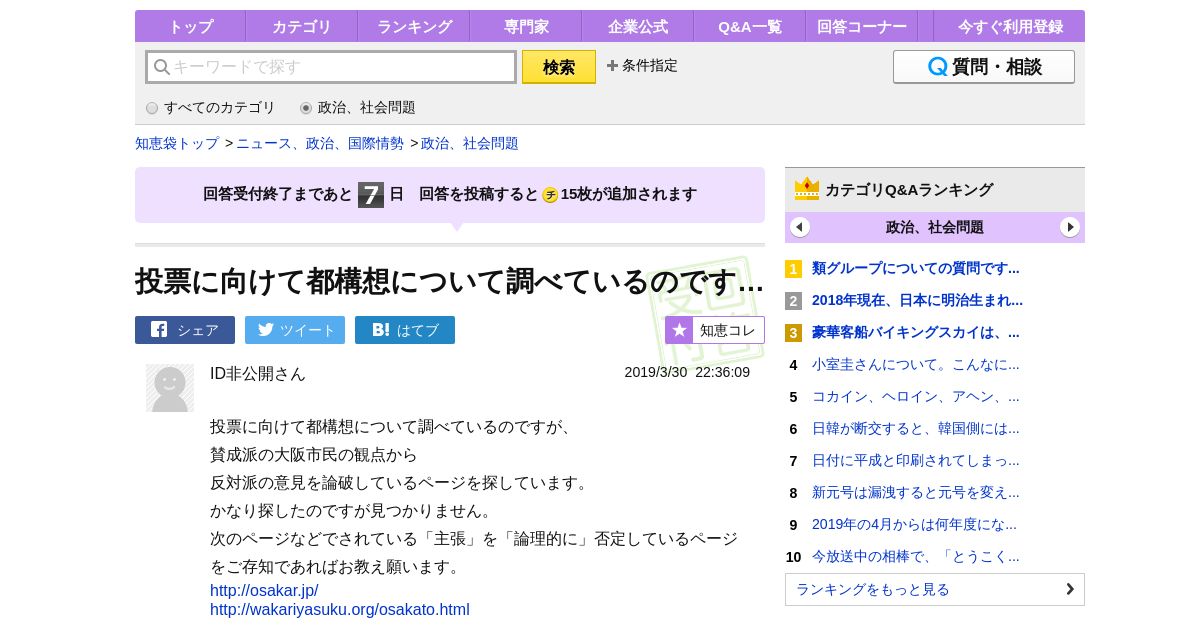Add question to 知恵コレ

point(715,330)
